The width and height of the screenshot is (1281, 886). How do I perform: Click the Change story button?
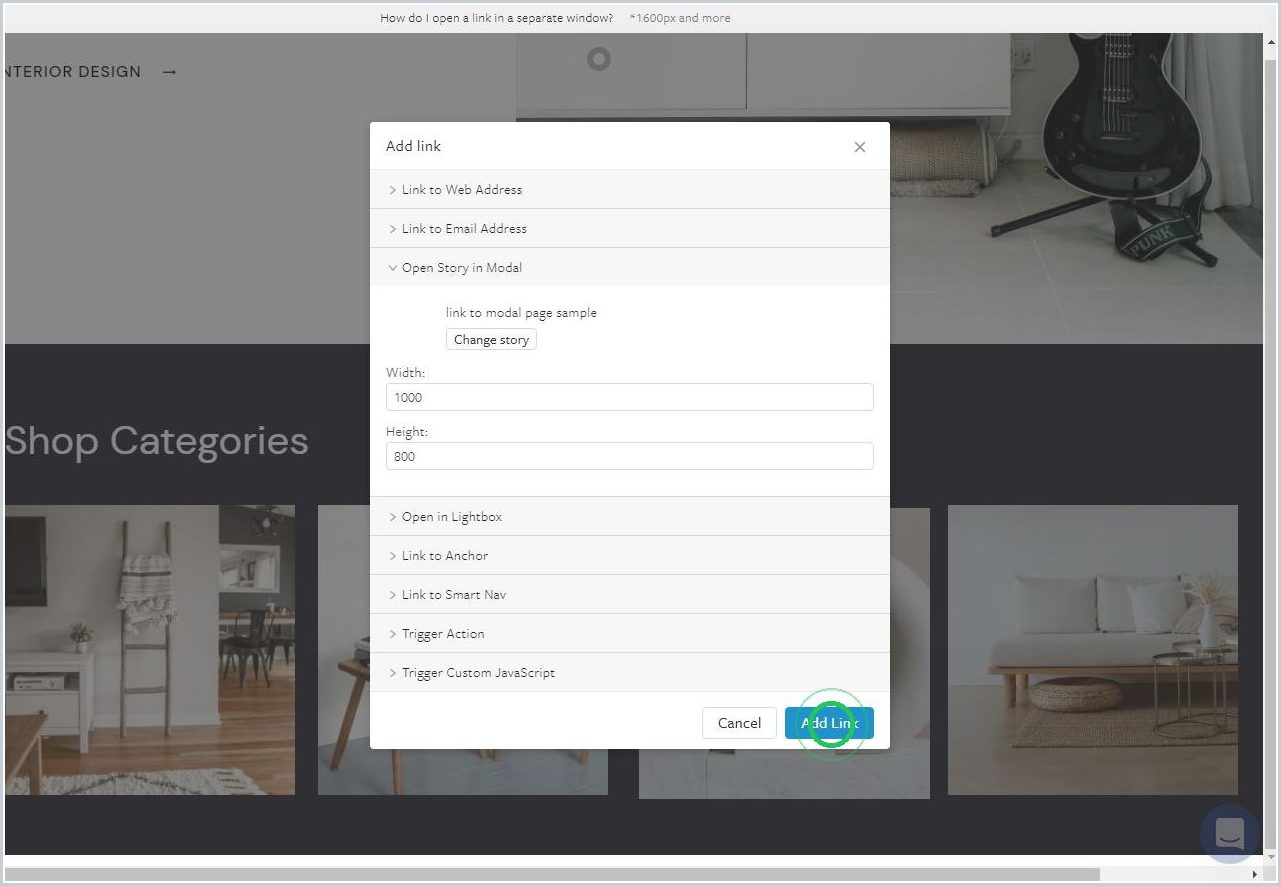coord(491,339)
